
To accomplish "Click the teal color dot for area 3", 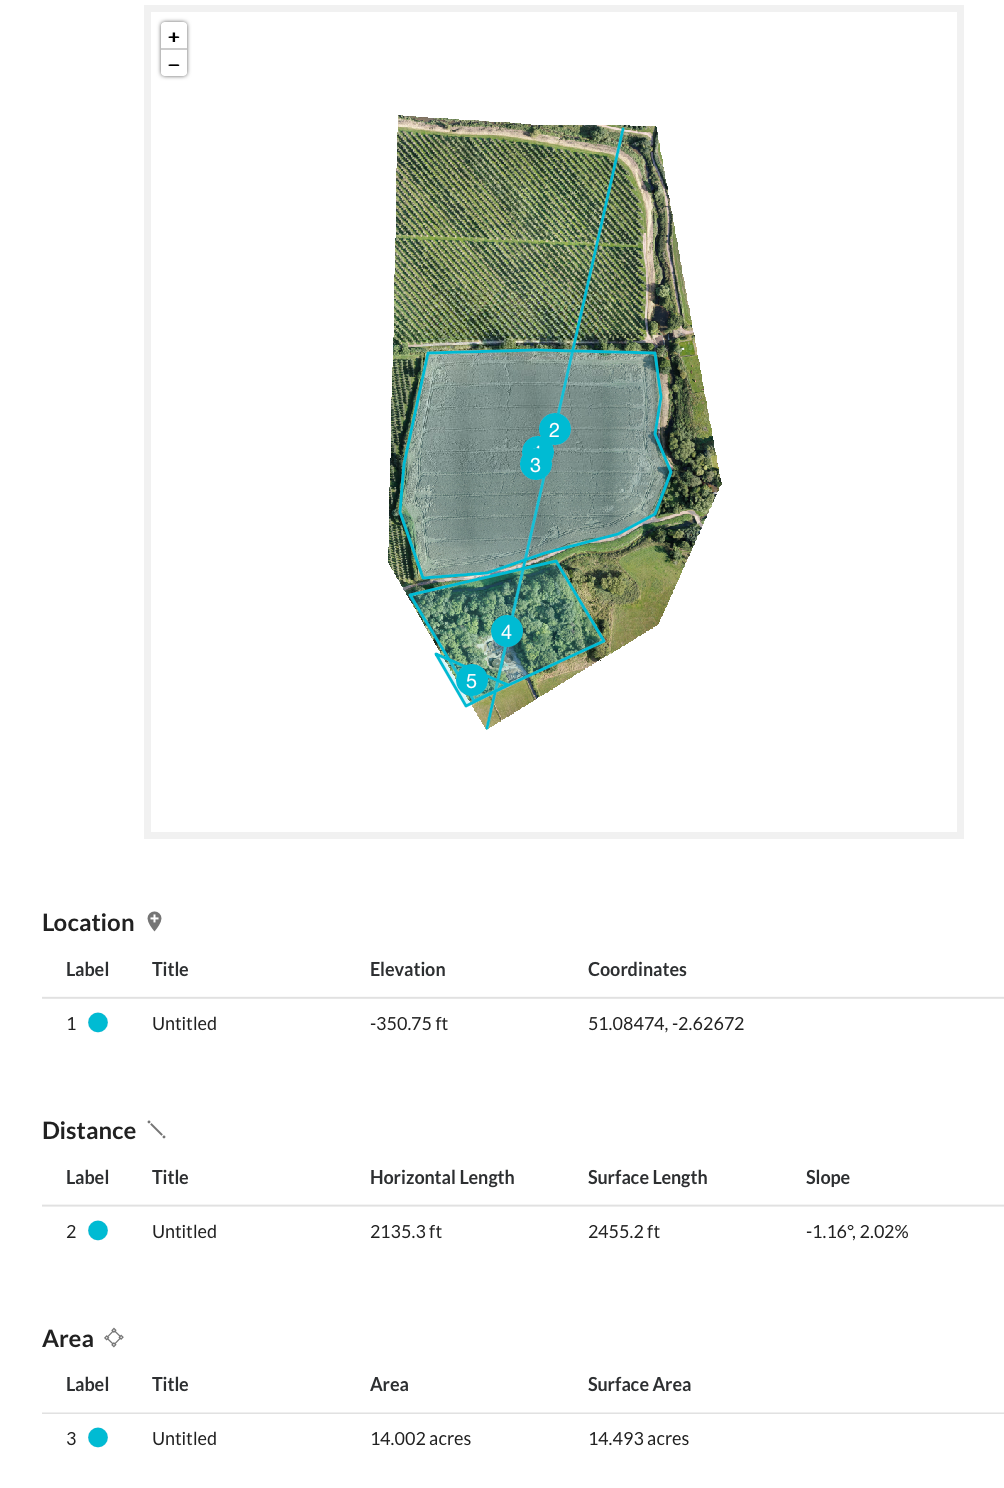I will click(98, 1438).
